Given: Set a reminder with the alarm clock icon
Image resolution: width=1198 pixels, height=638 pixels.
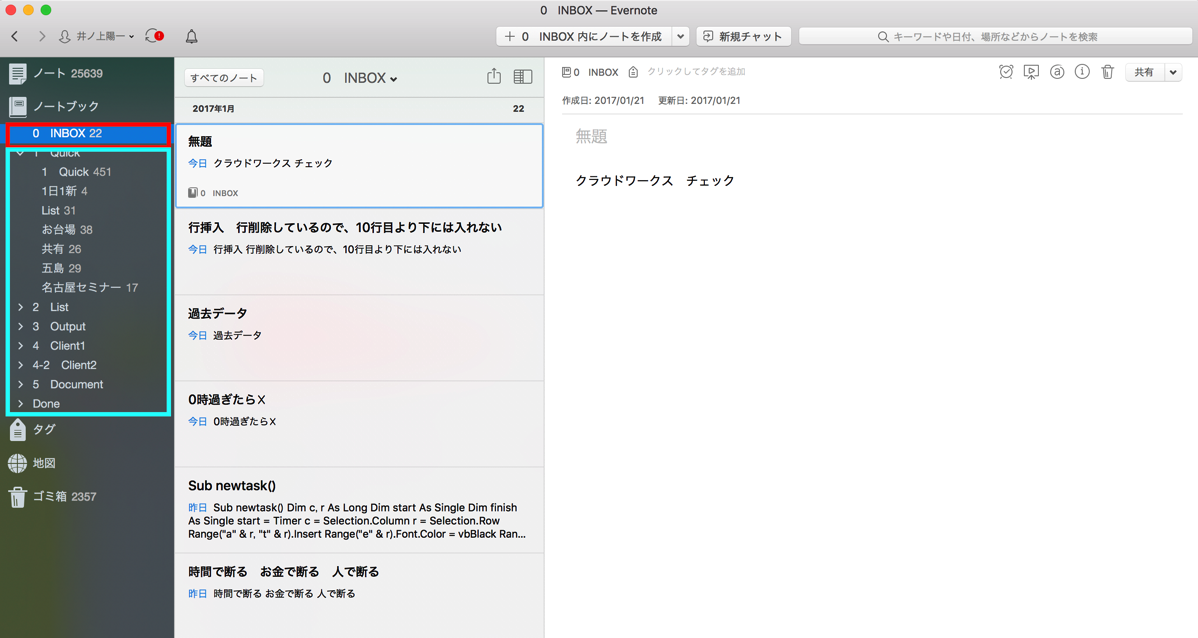Looking at the screenshot, I should coord(1006,72).
